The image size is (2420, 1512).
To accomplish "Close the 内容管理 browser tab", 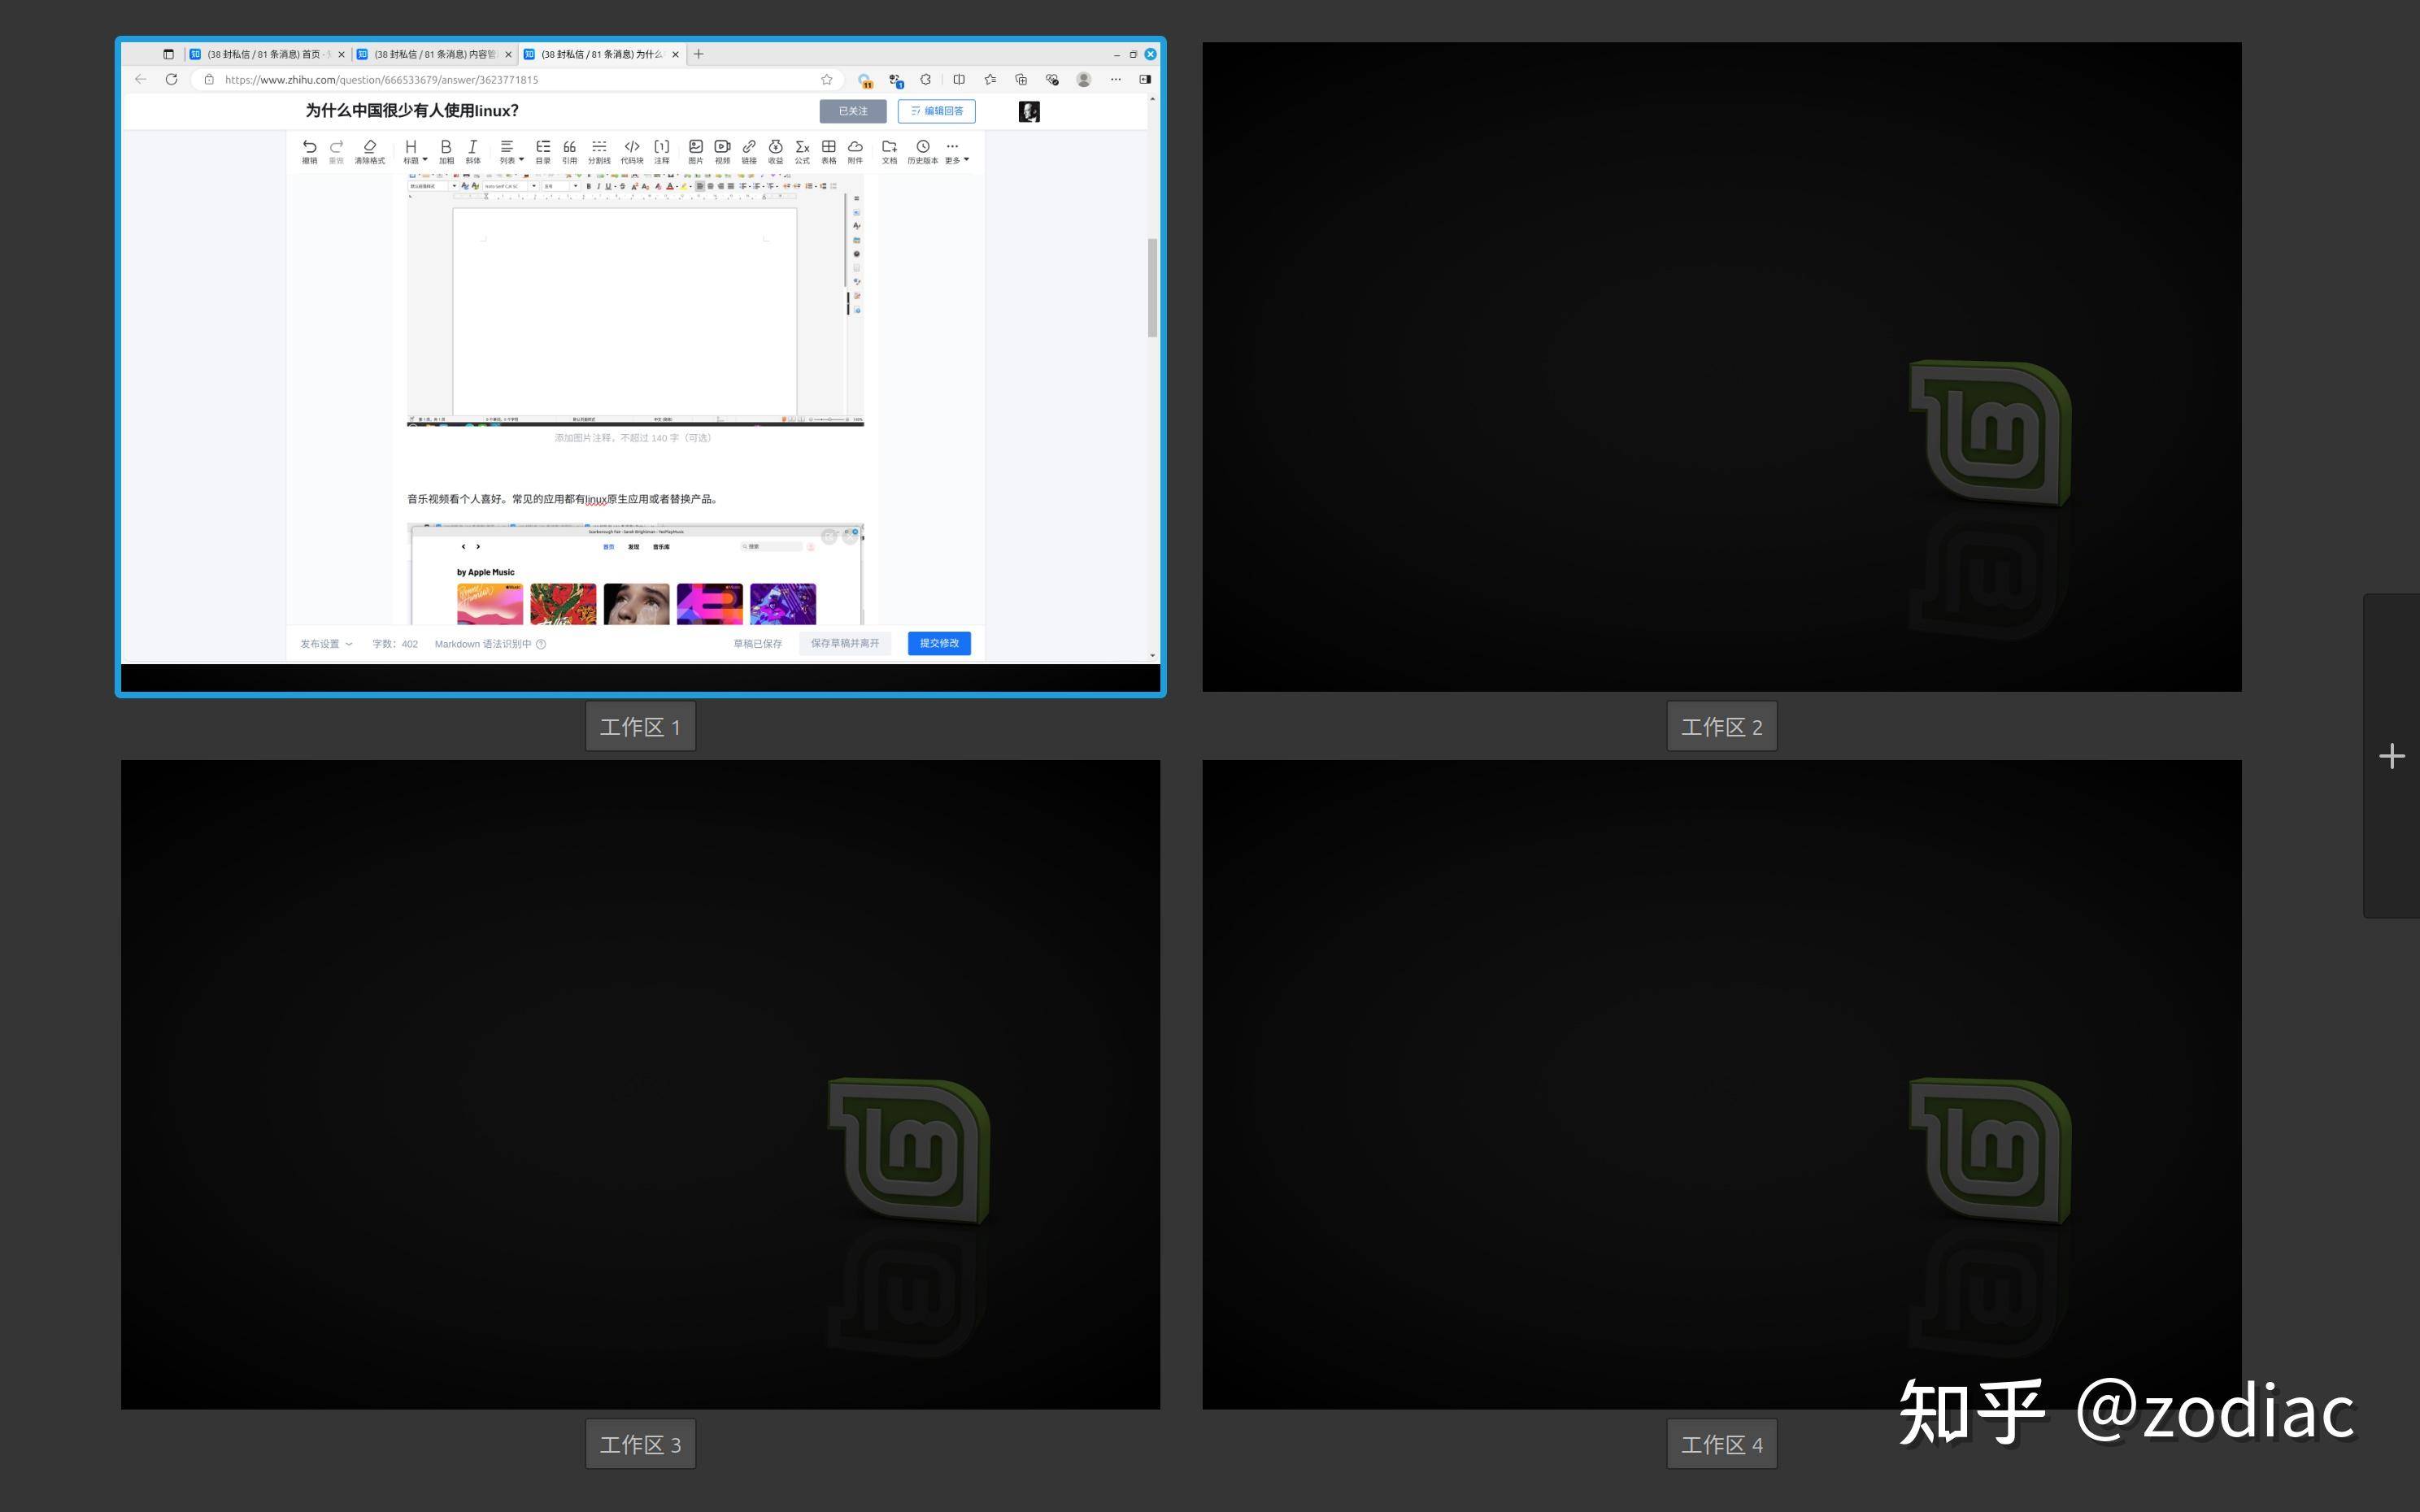I will [509, 54].
